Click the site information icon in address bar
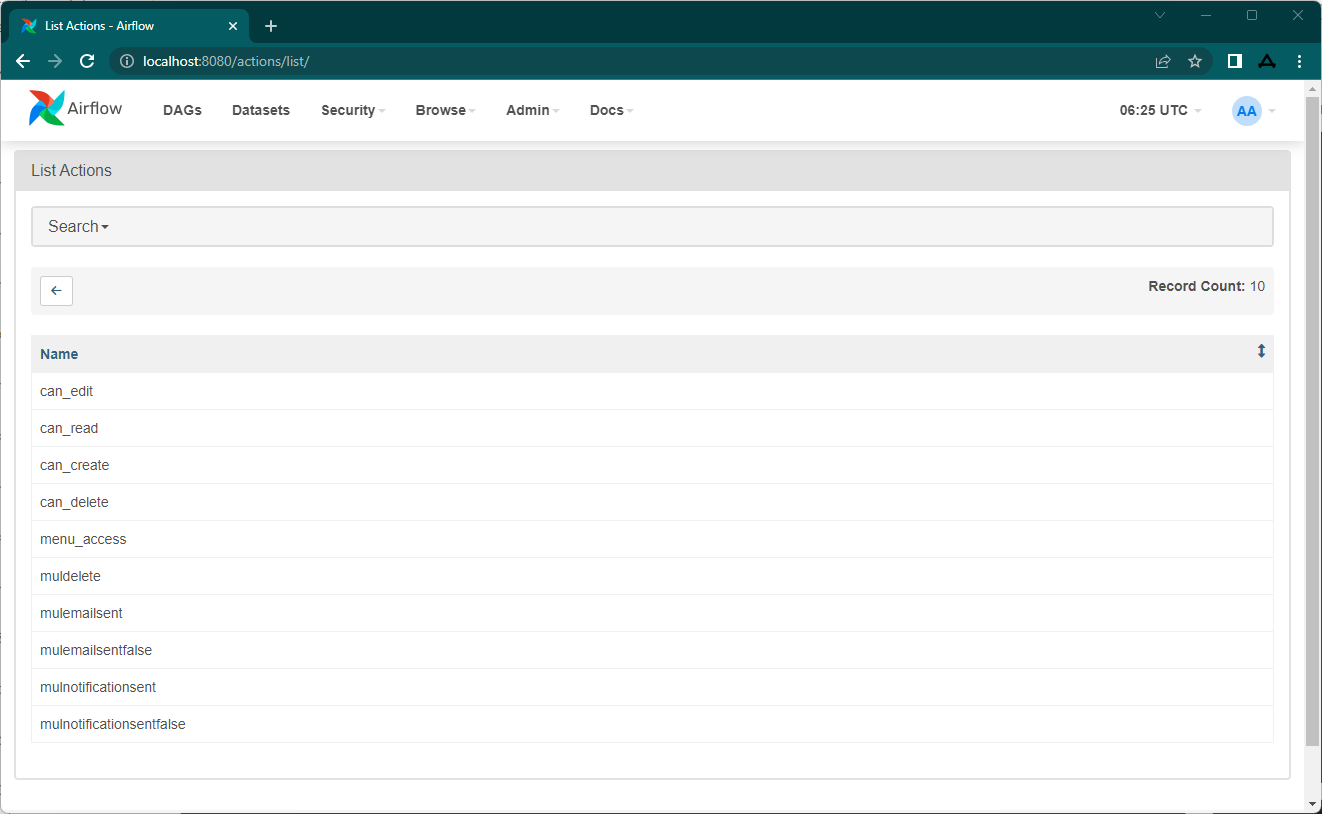The image size is (1322, 814). [x=126, y=61]
